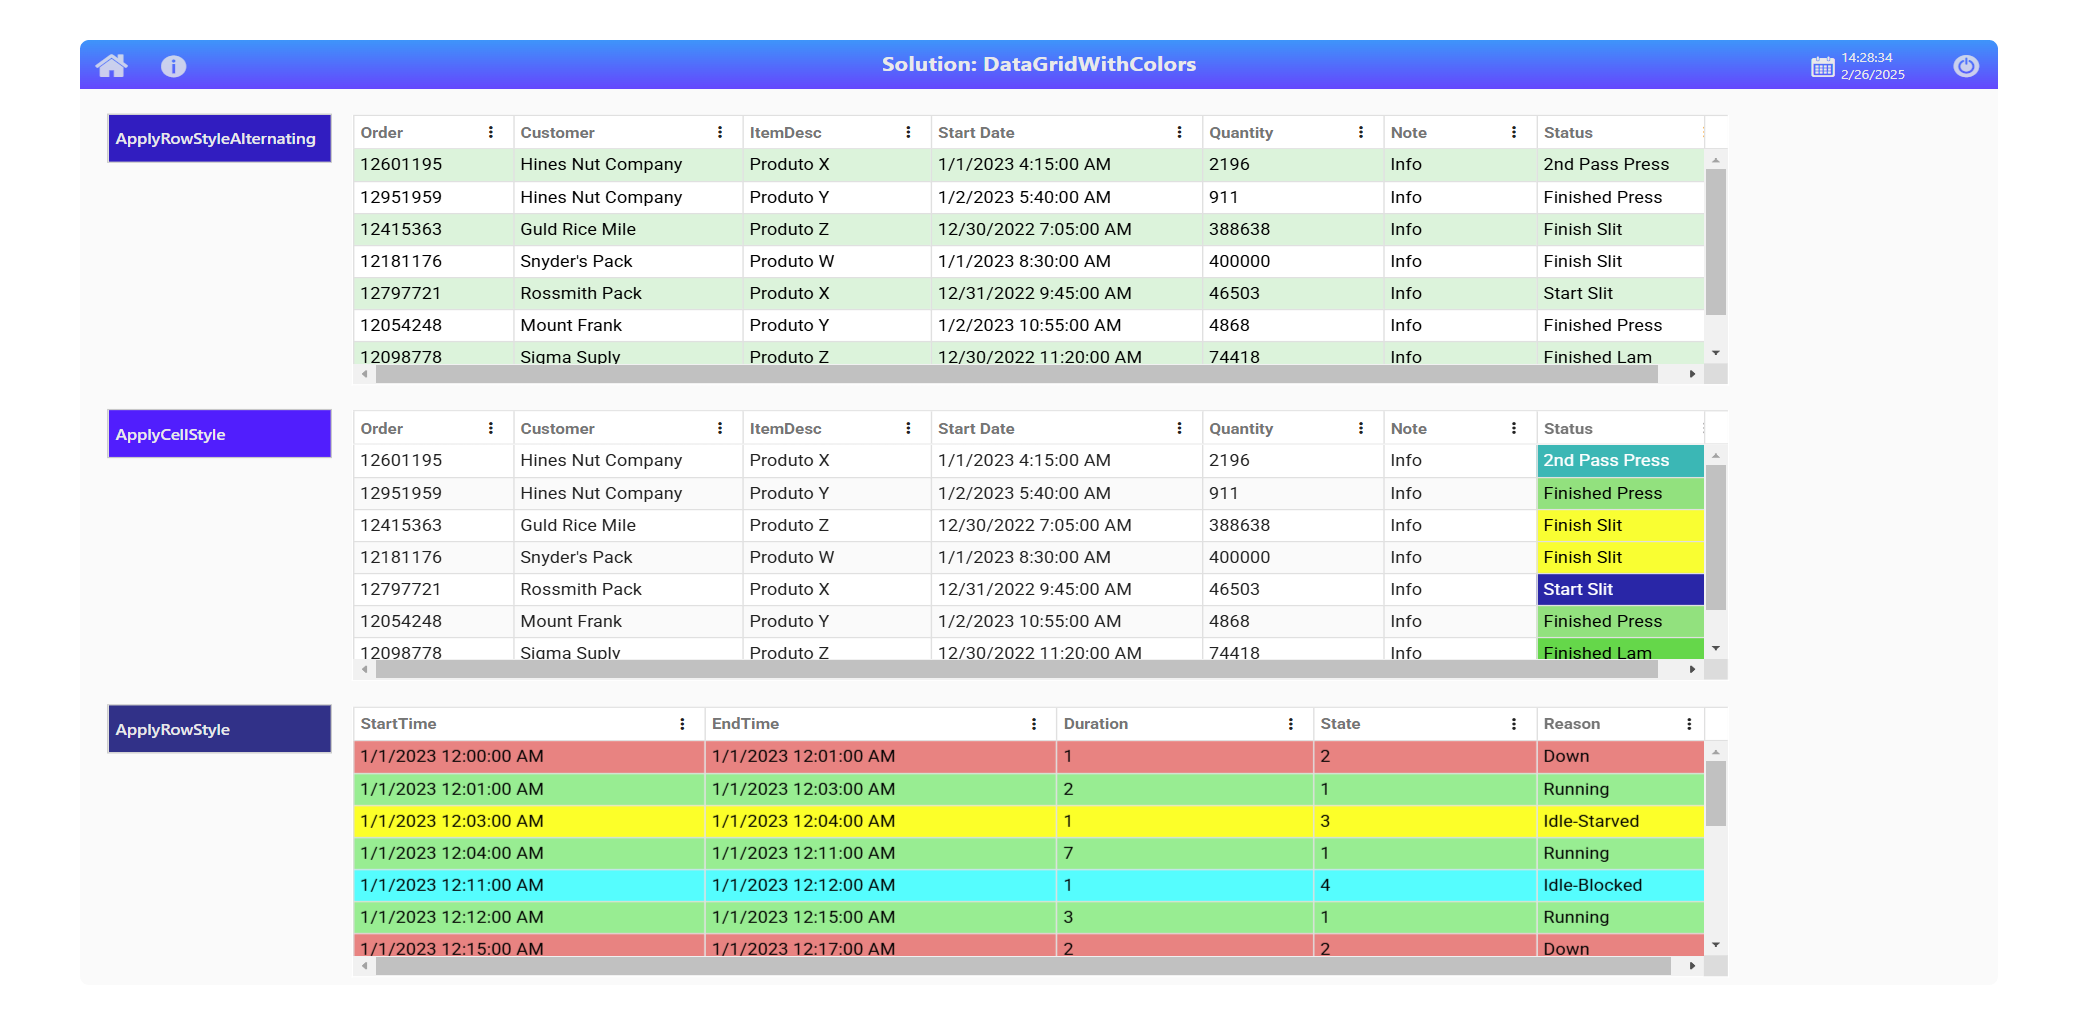Open the info icon in header
The height and width of the screenshot is (1025, 2078).
click(174, 66)
